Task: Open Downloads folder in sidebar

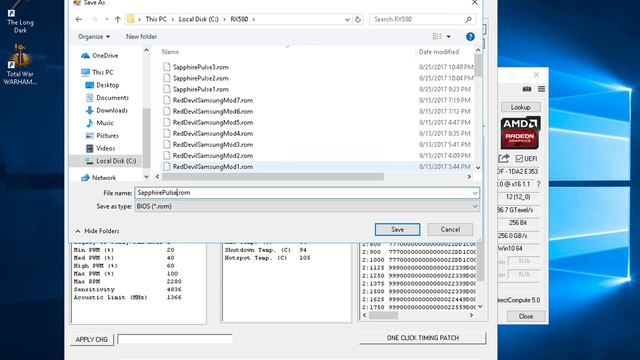Action: (107, 110)
